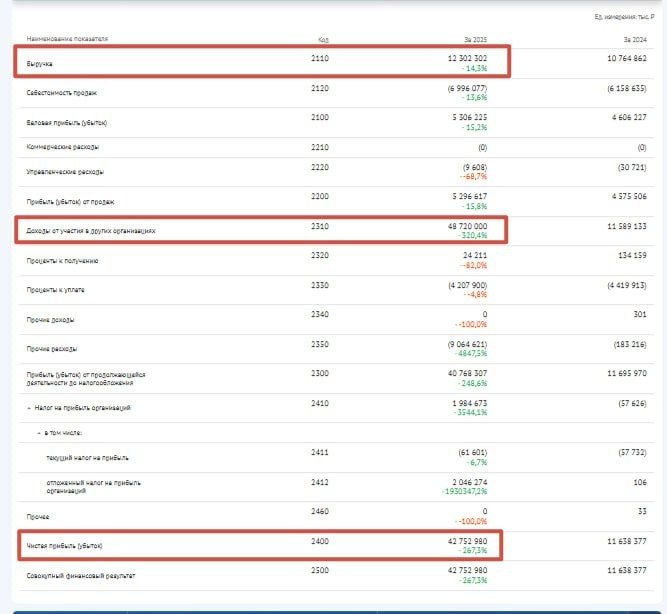Image resolution: width=667 pixels, height=614 pixels.
Task: Click other expenses value (9 064 621)
Action: (x=467, y=344)
